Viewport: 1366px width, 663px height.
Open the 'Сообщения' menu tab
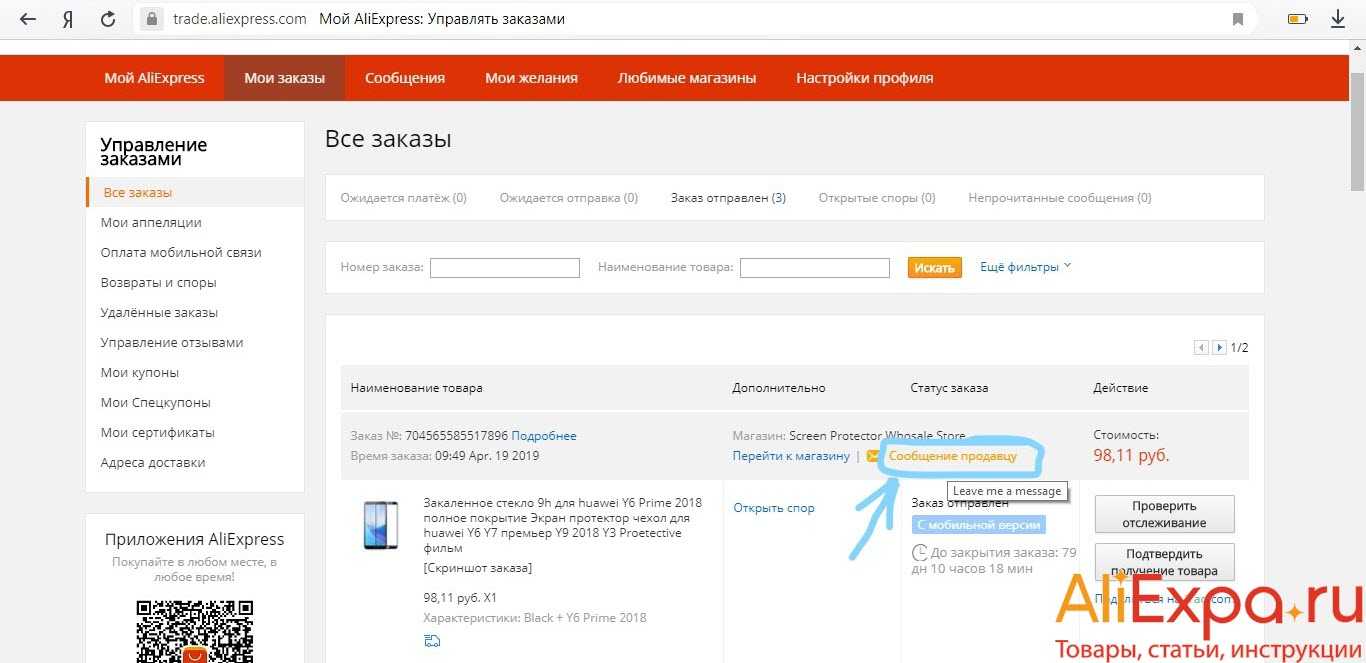(x=404, y=78)
